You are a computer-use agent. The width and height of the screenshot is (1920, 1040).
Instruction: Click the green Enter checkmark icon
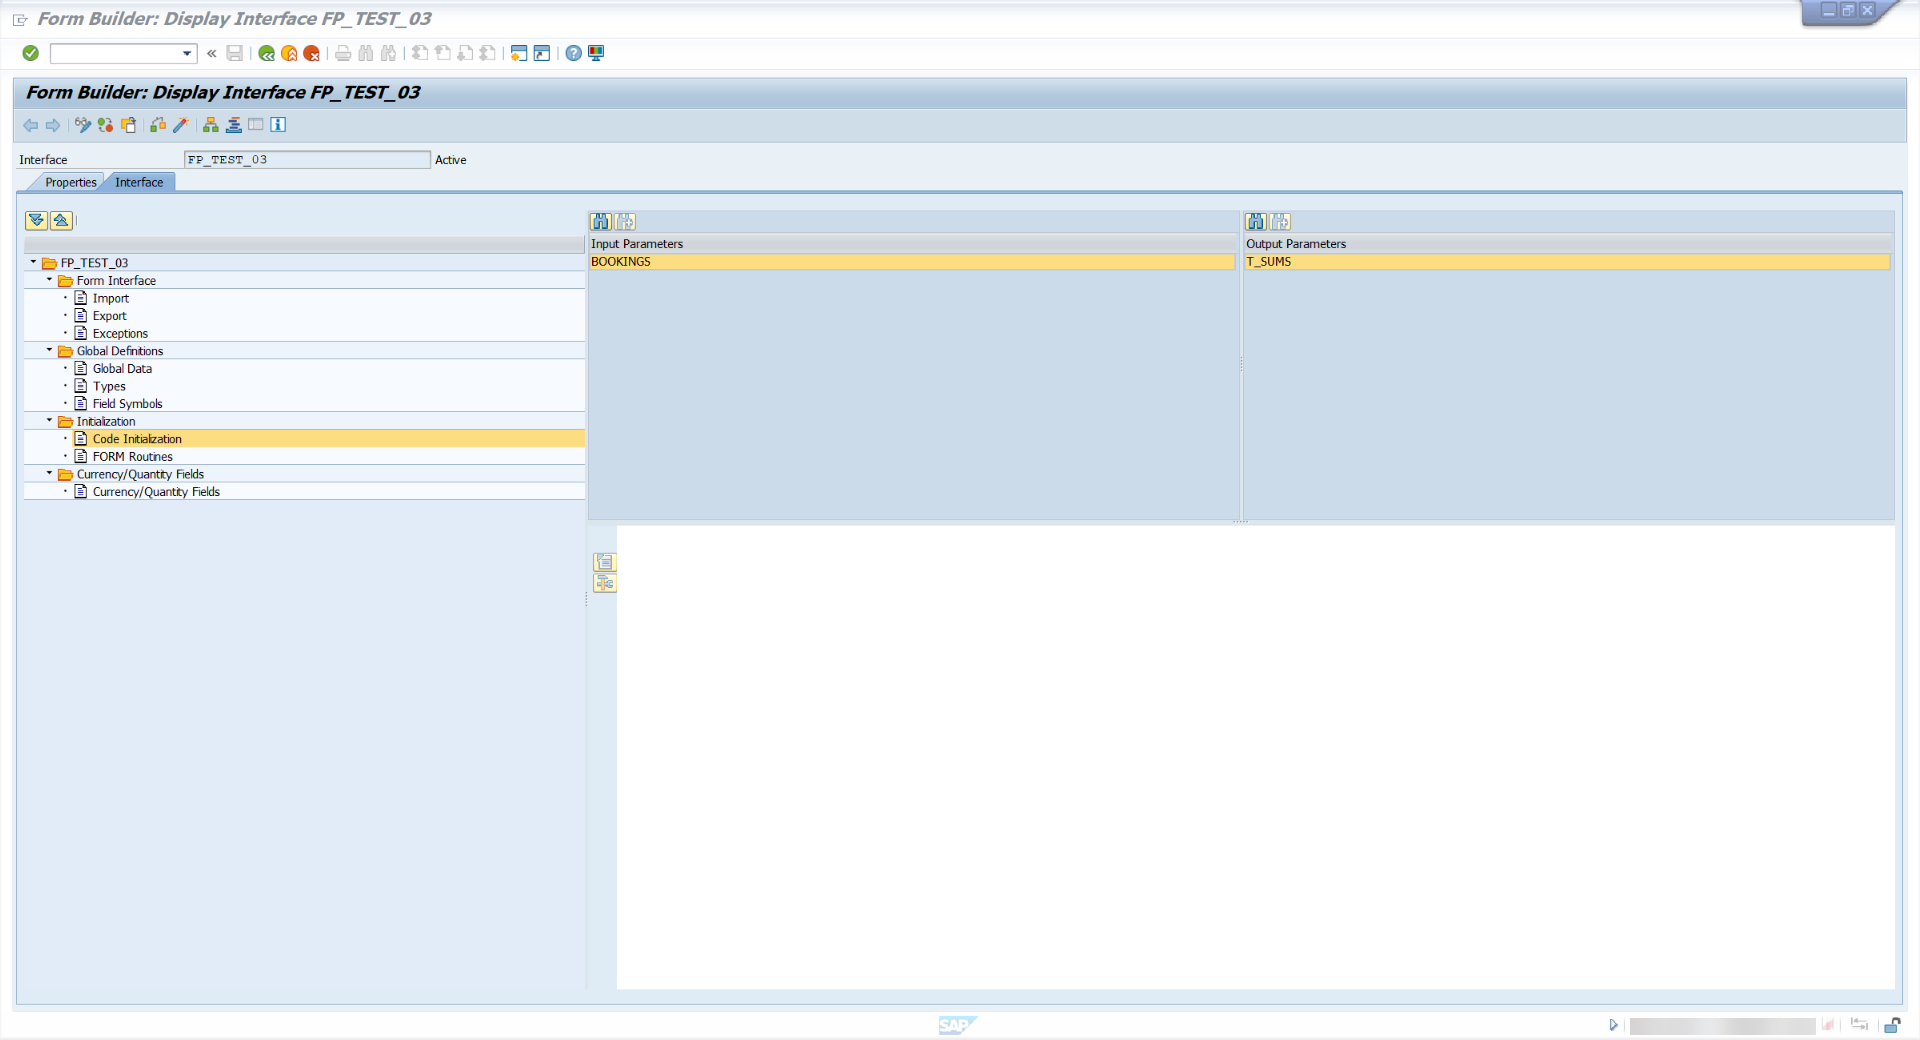point(31,53)
